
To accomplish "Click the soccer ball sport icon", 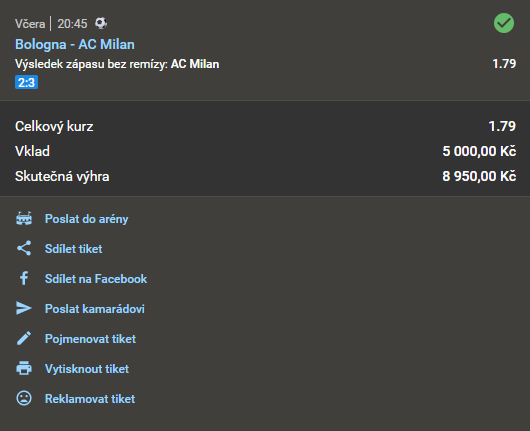I will coord(101,23).
